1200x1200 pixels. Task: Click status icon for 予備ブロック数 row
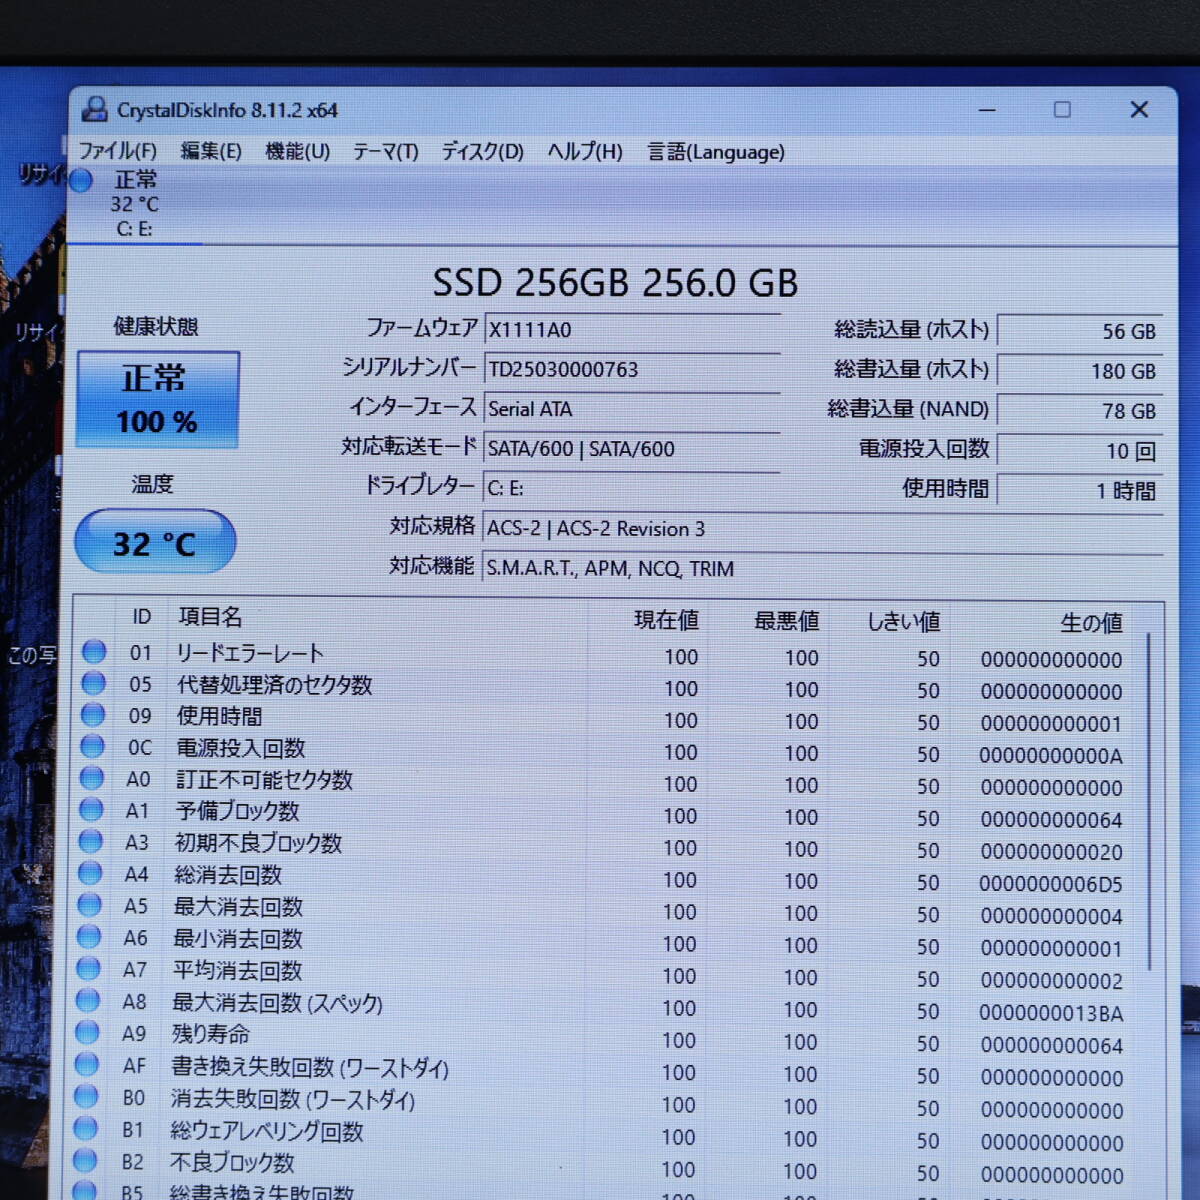(x=91, y=809)
